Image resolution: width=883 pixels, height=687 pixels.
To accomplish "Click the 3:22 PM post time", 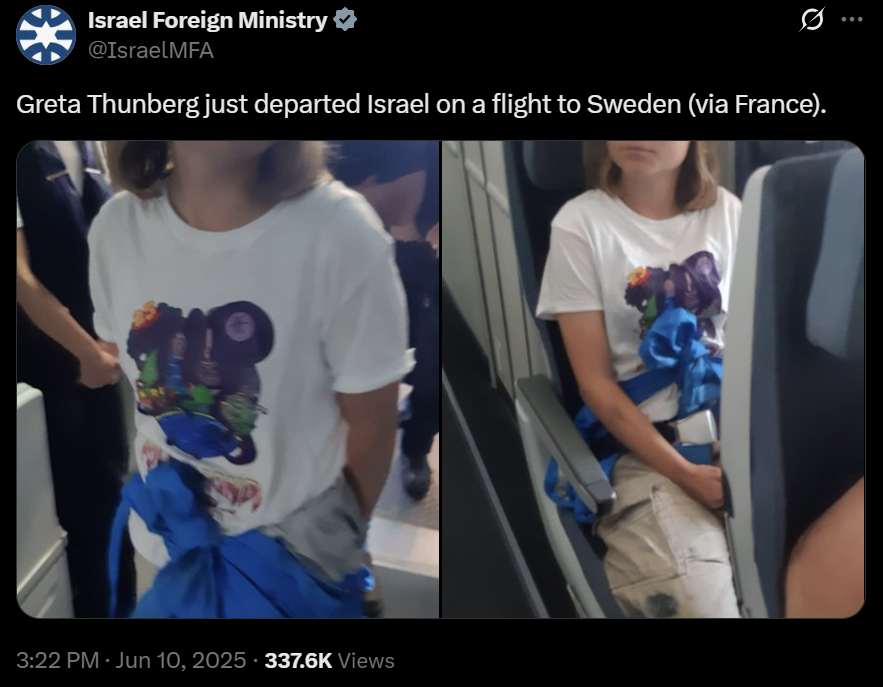I will tap(57, 660).
